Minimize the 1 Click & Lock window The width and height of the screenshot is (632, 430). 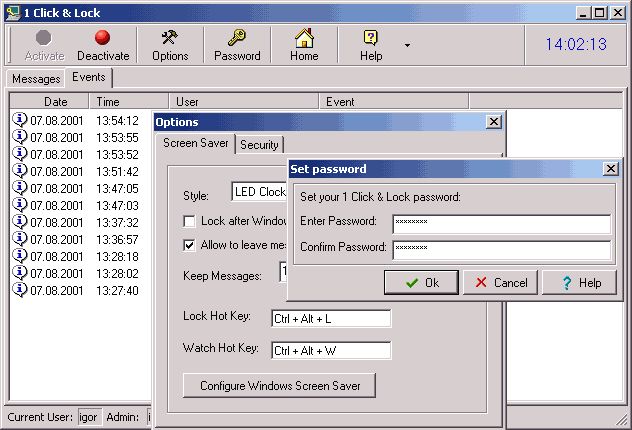pyautogui.click(x=582, y=13)
